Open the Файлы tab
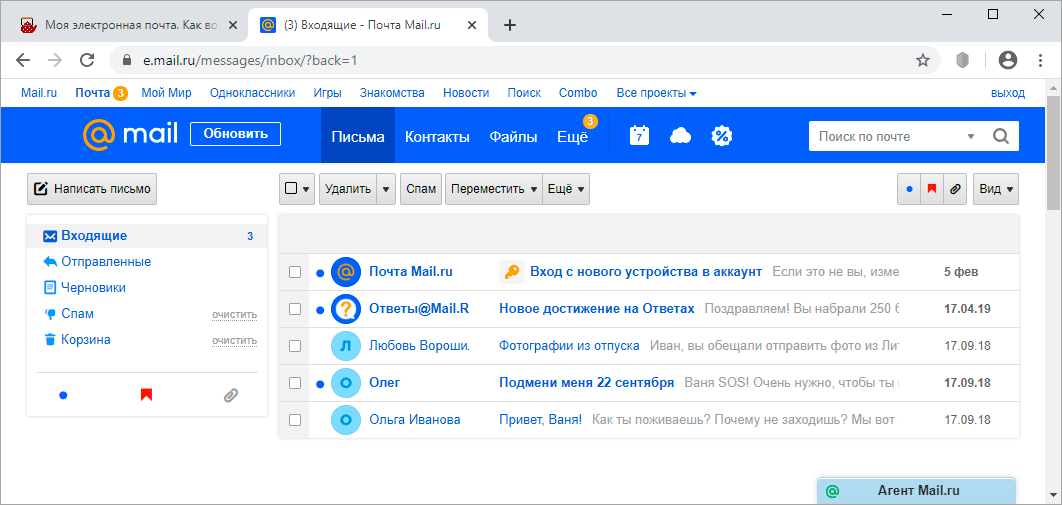 pyautogui.click(x=513, y=137)
